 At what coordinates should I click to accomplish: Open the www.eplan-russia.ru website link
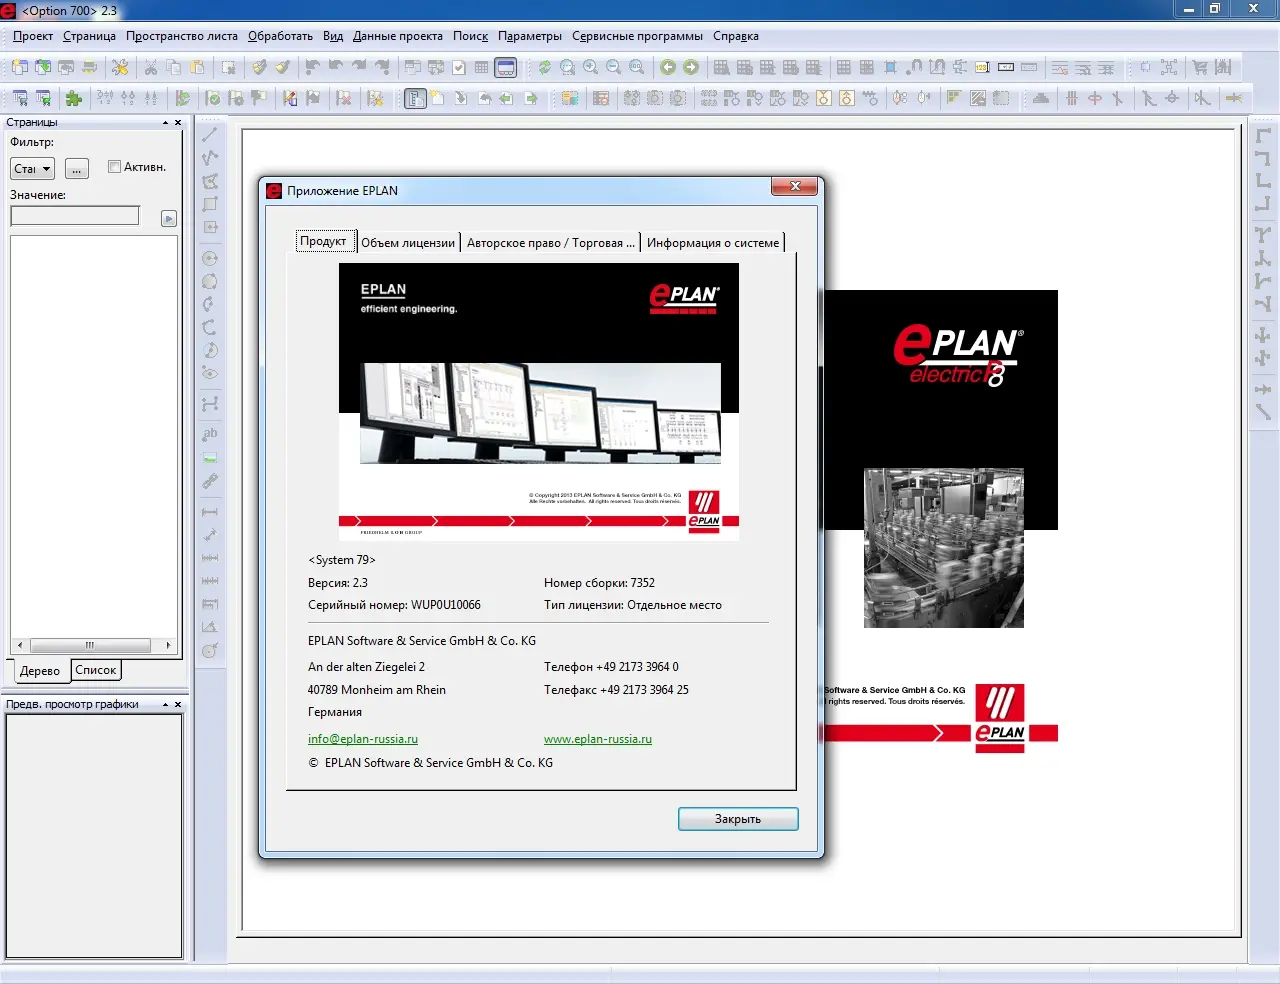[x=598, y=739]
